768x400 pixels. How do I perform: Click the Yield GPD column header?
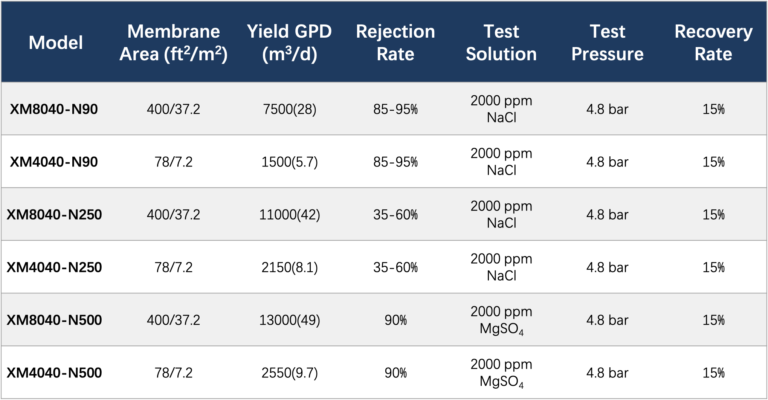pos(288,43)
